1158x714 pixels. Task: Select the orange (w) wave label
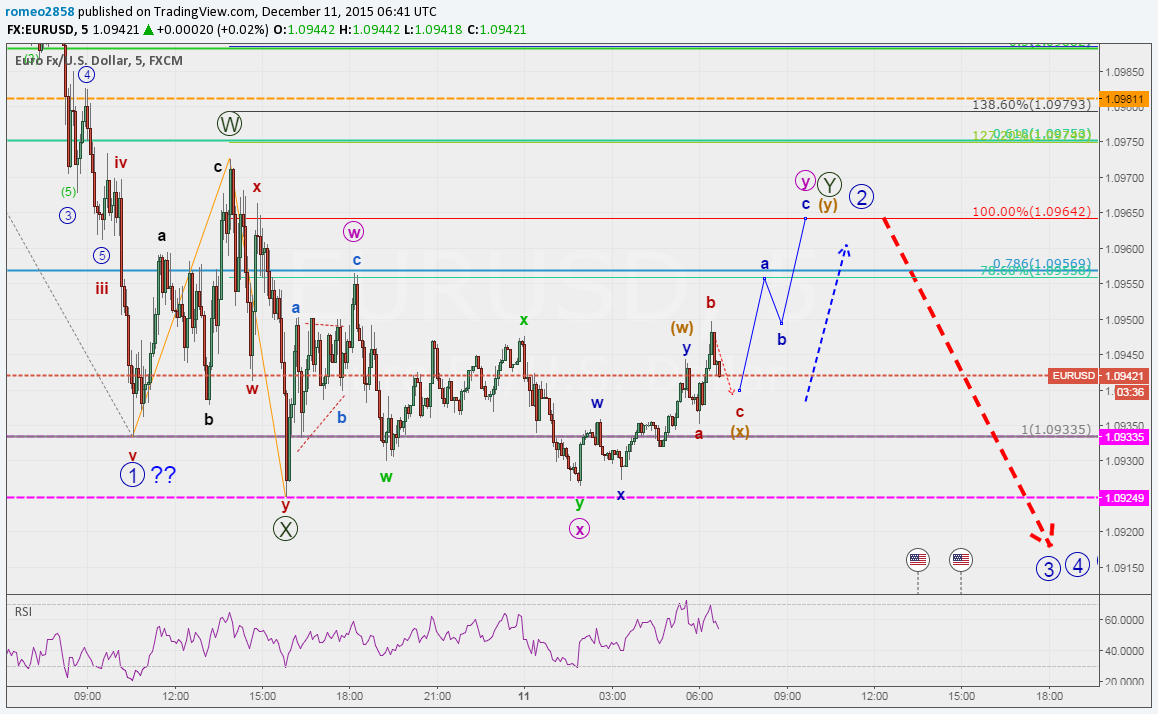click(682, 327)
